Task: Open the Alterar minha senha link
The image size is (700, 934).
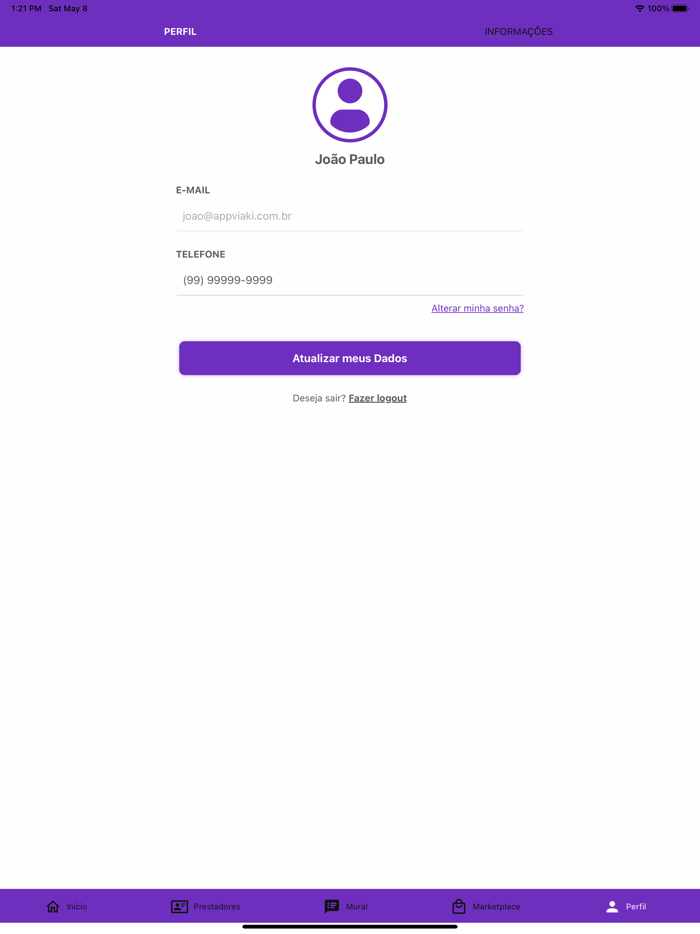Action: click(x=477, y=308)
